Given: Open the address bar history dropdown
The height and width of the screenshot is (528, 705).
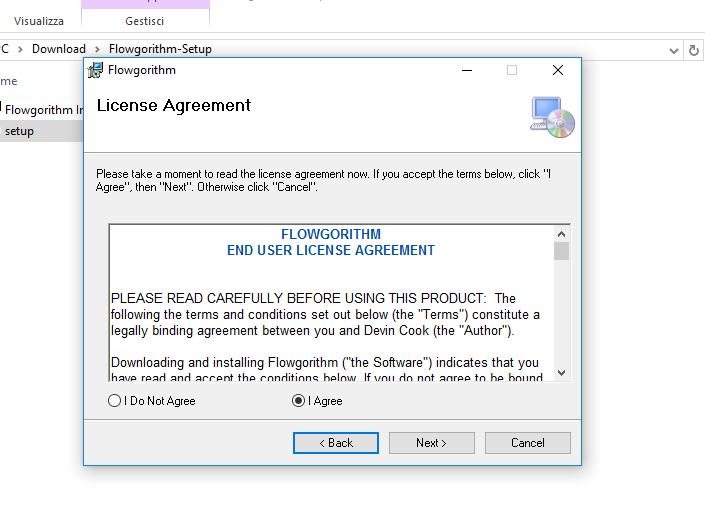Looking at the screenshot, I should 673,49.
